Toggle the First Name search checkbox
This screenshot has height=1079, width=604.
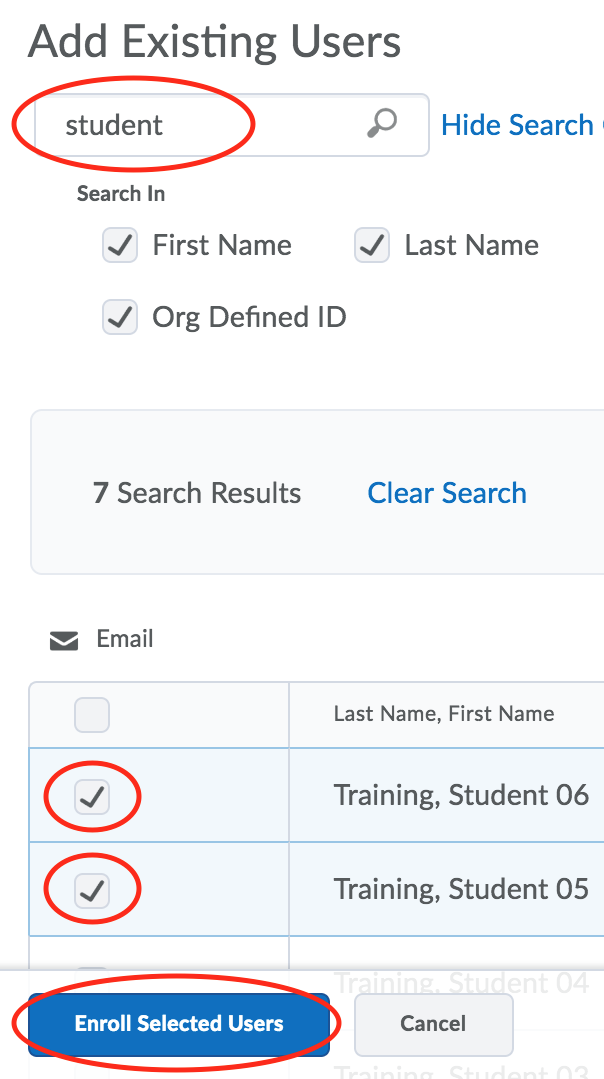pos(120,246)
